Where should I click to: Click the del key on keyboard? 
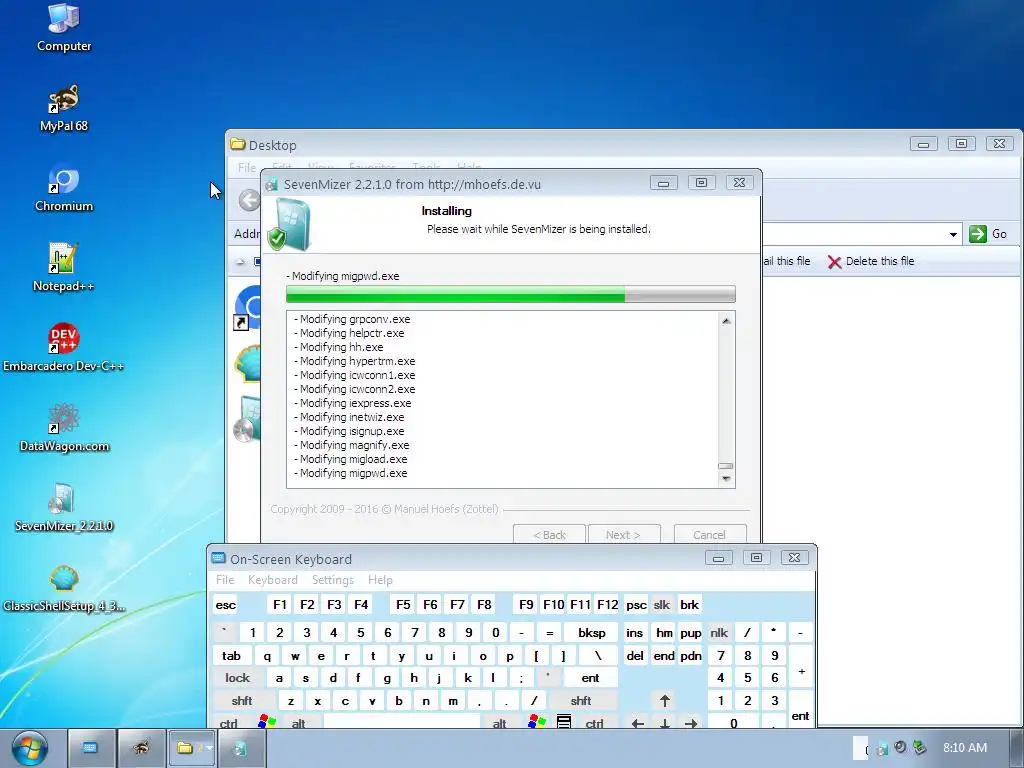coord(635,656)
